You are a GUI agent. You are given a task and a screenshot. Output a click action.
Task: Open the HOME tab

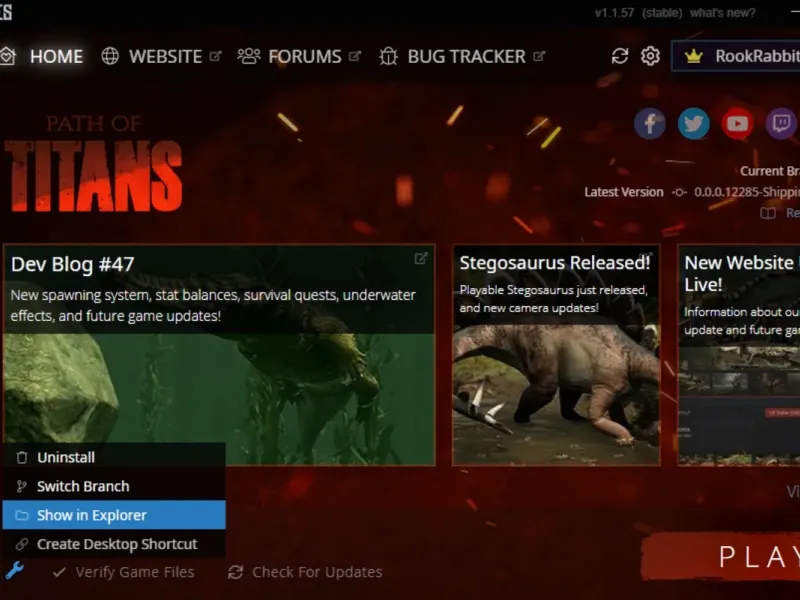56,56
